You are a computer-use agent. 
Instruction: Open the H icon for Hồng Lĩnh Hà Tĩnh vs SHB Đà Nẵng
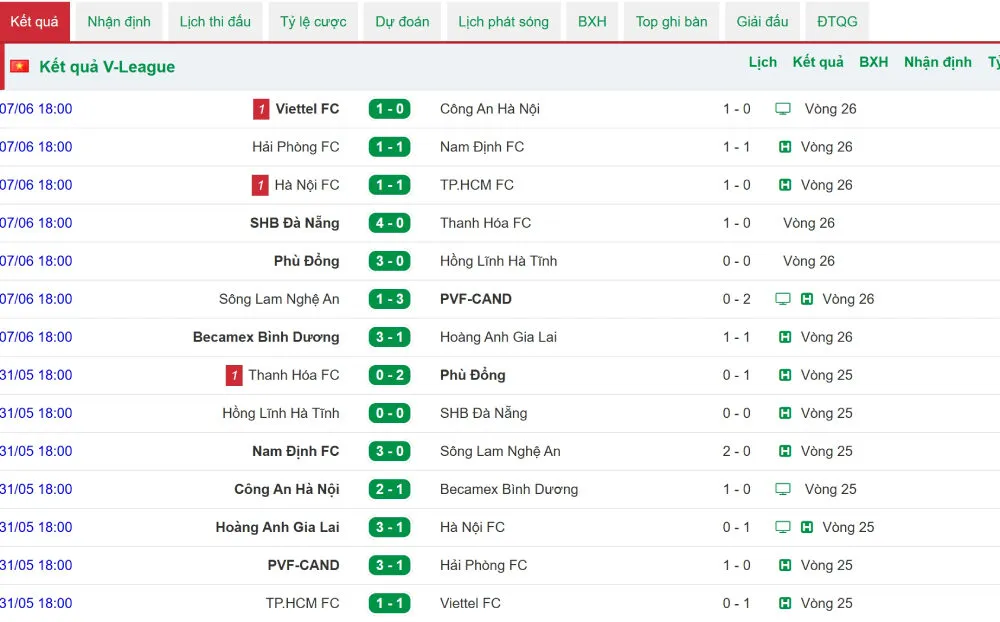785,413
